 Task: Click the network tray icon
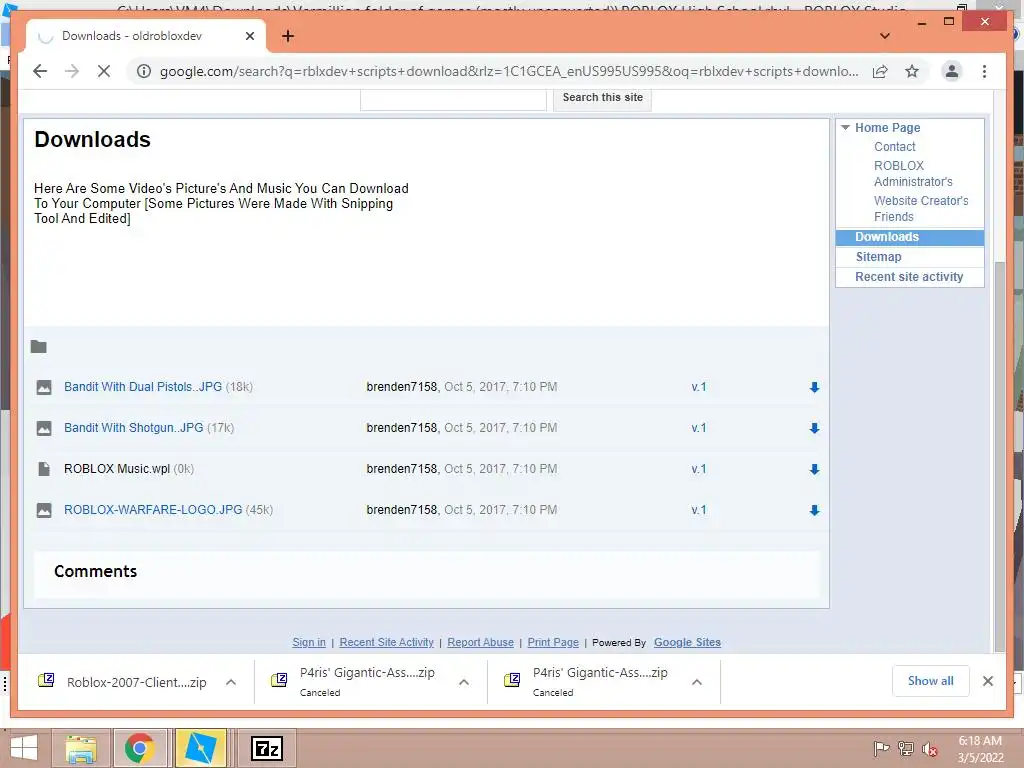(x=906, y=749)
